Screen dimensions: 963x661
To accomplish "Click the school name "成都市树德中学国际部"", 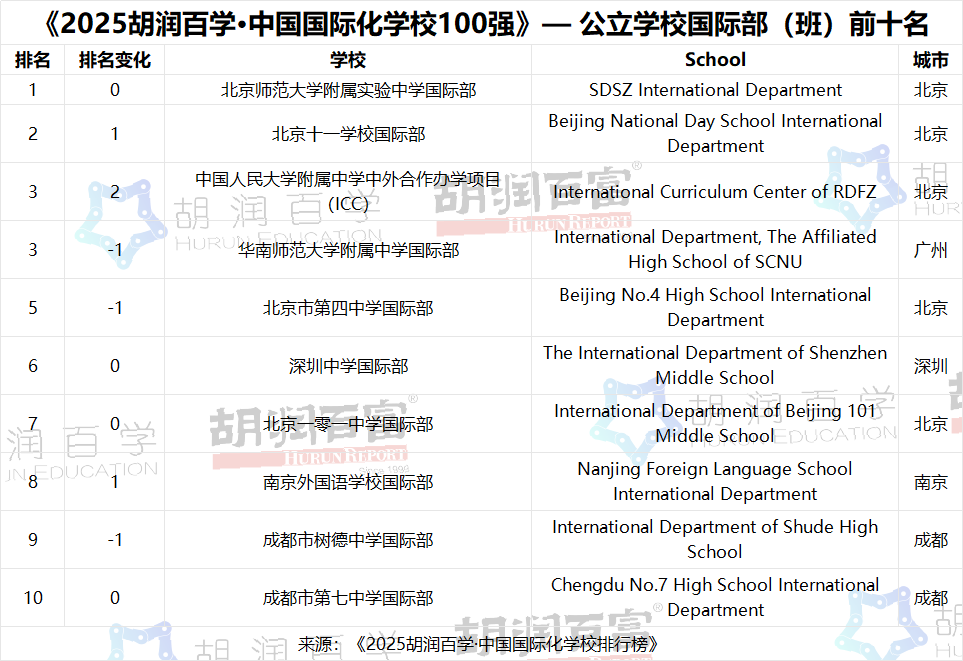I will coord(348,540).
